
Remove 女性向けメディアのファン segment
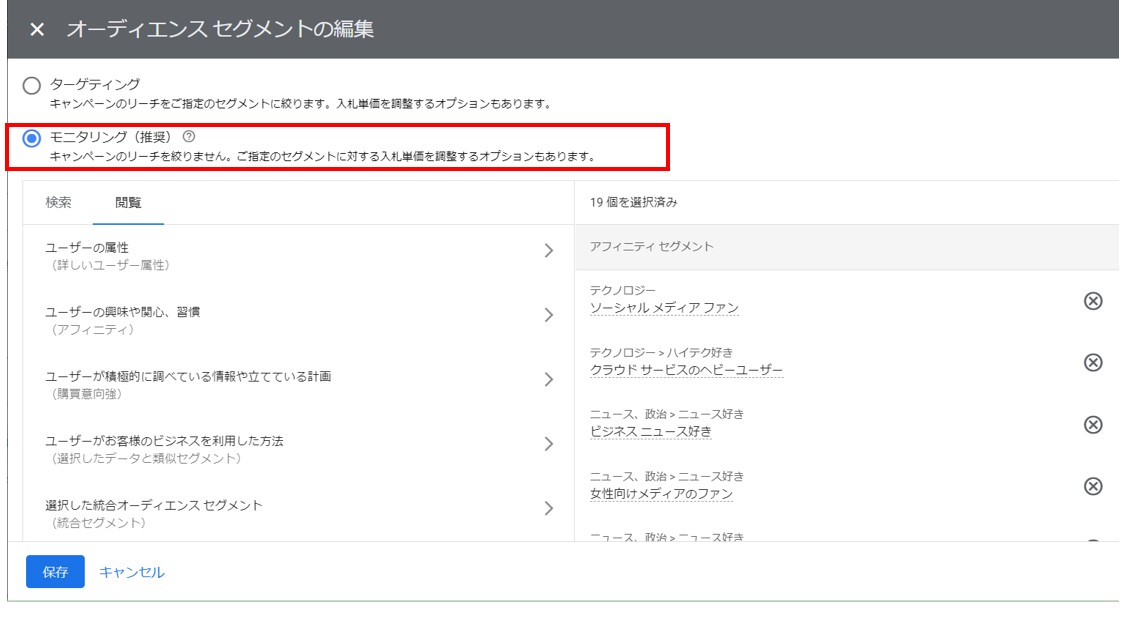1093,487
